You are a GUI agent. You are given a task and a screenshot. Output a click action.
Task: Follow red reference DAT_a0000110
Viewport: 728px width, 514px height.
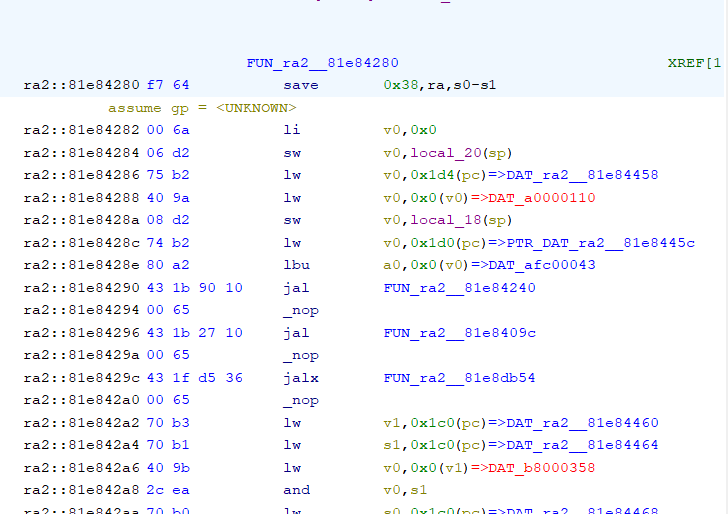[542, 198]
